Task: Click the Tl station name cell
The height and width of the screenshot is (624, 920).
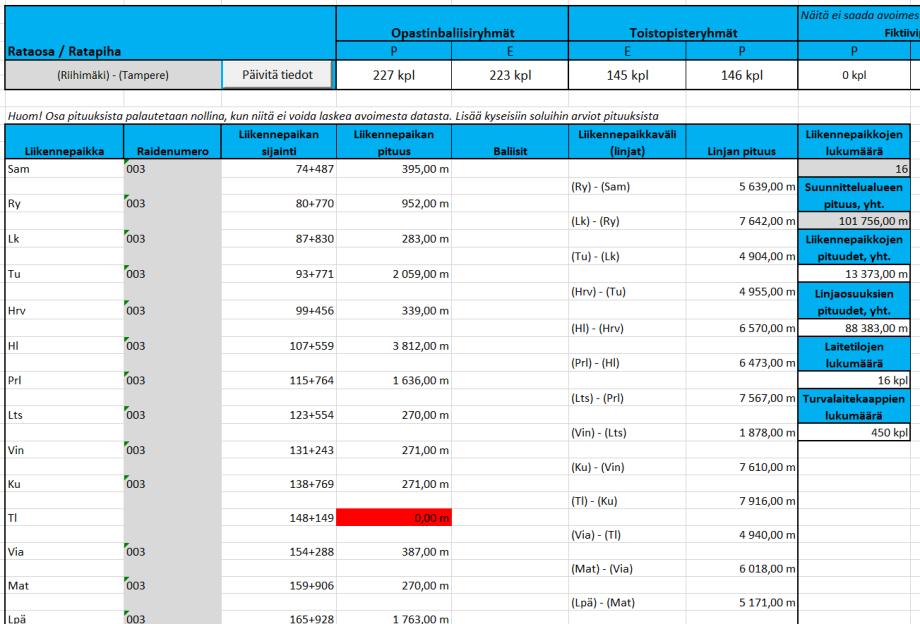Action: coord(65,517)
